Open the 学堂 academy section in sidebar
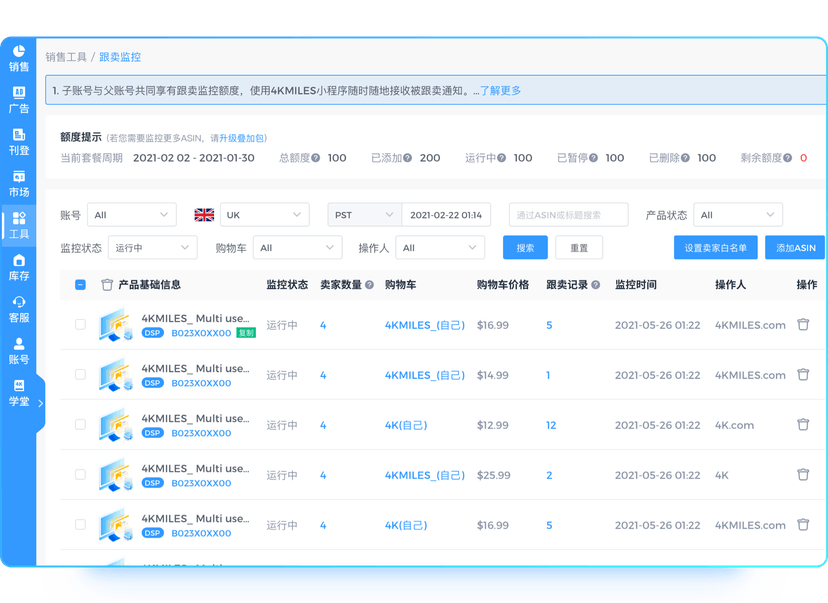The image size is (828, 603). click(18, 392)
